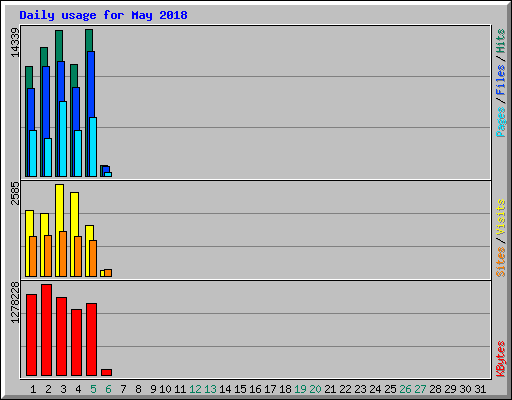Select the orange sites bar for day 5

[x=93, y=258]
